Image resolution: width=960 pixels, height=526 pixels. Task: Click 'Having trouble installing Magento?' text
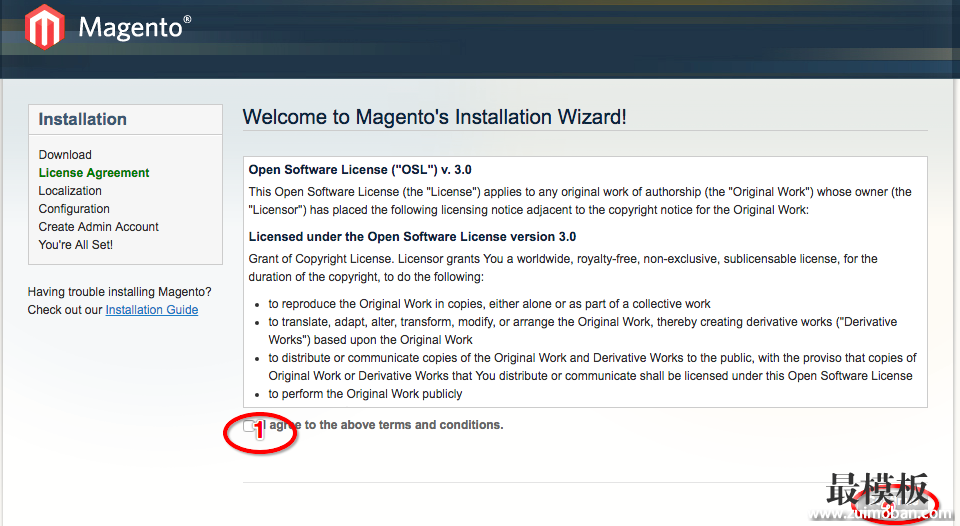(x=119, y=292)
